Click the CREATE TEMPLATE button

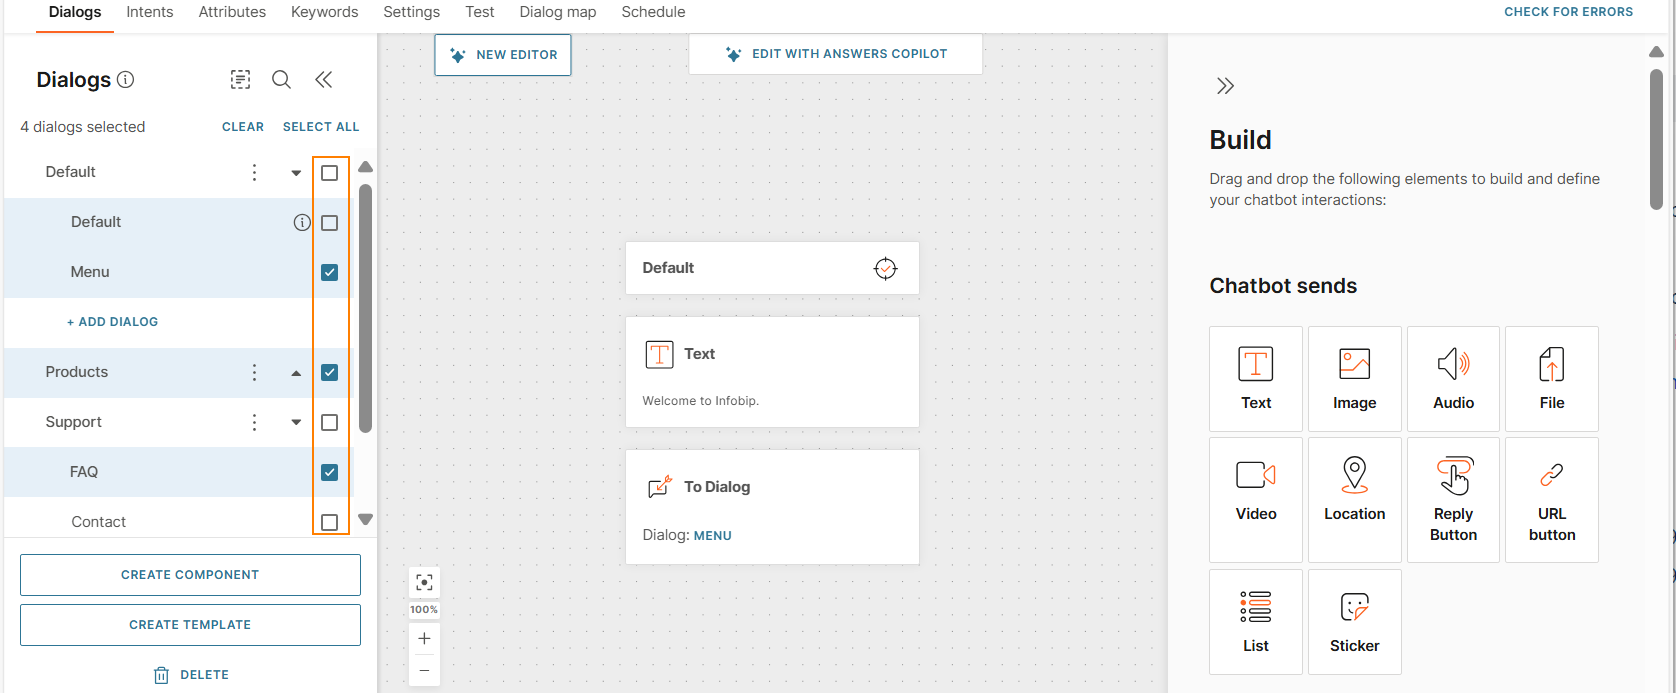point(190,624)
